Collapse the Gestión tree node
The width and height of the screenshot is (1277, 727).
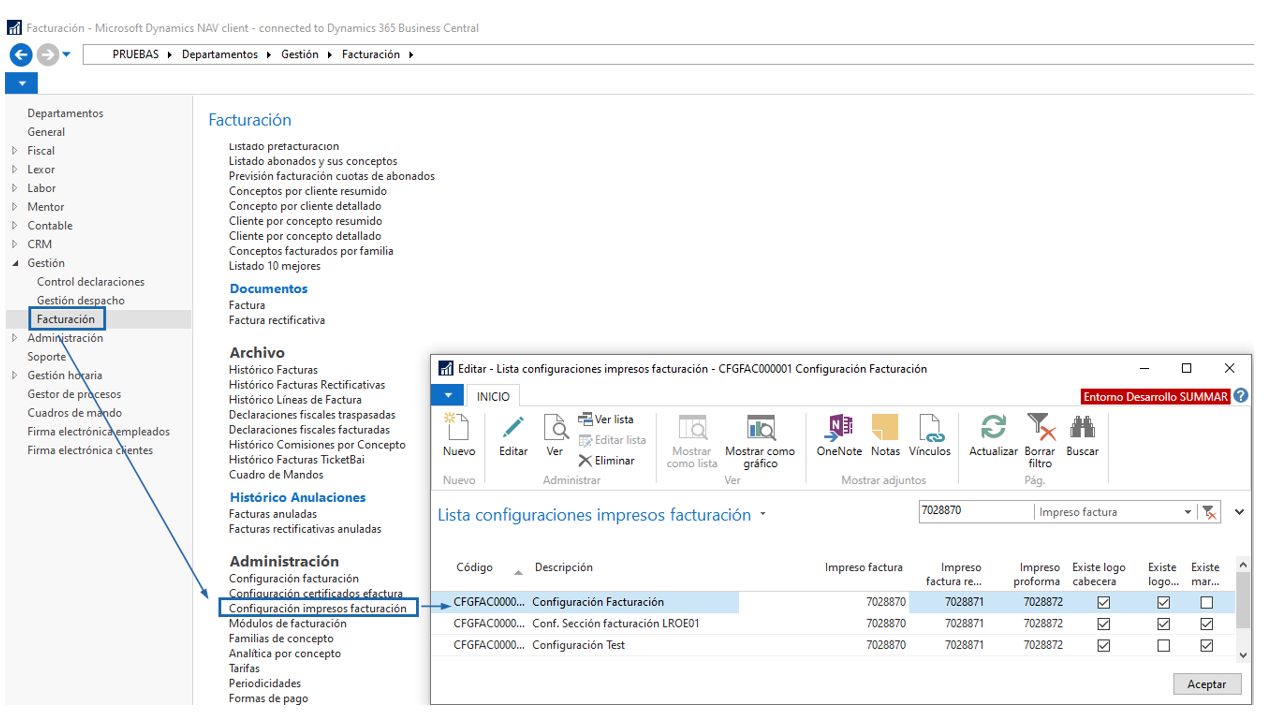tap(15, 264)
